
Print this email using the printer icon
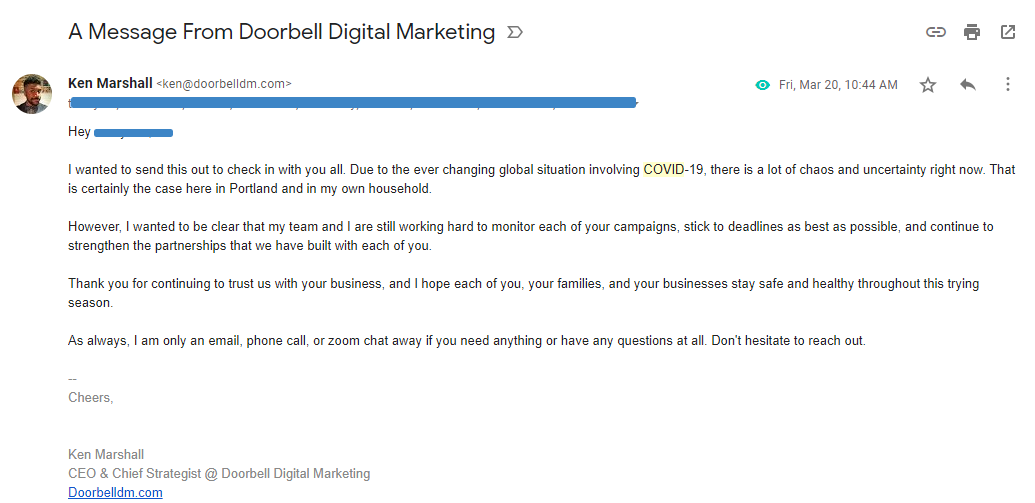click(972, 32)
